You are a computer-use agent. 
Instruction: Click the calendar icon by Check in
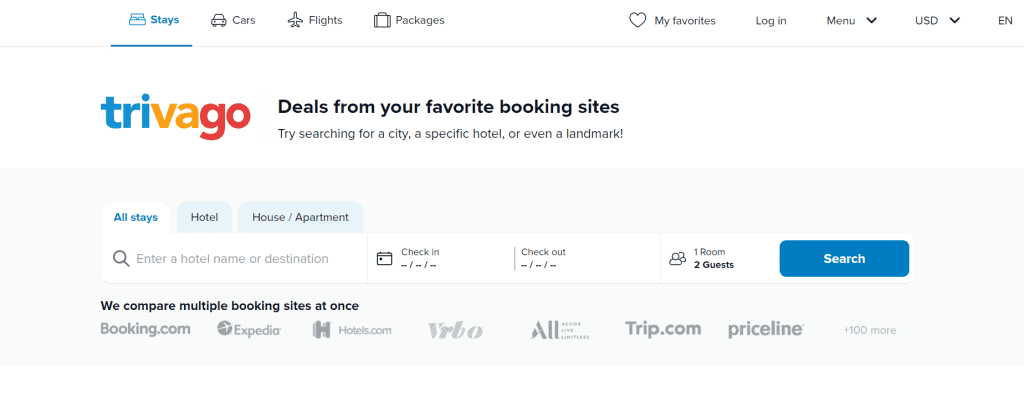[x=385, y=259]
